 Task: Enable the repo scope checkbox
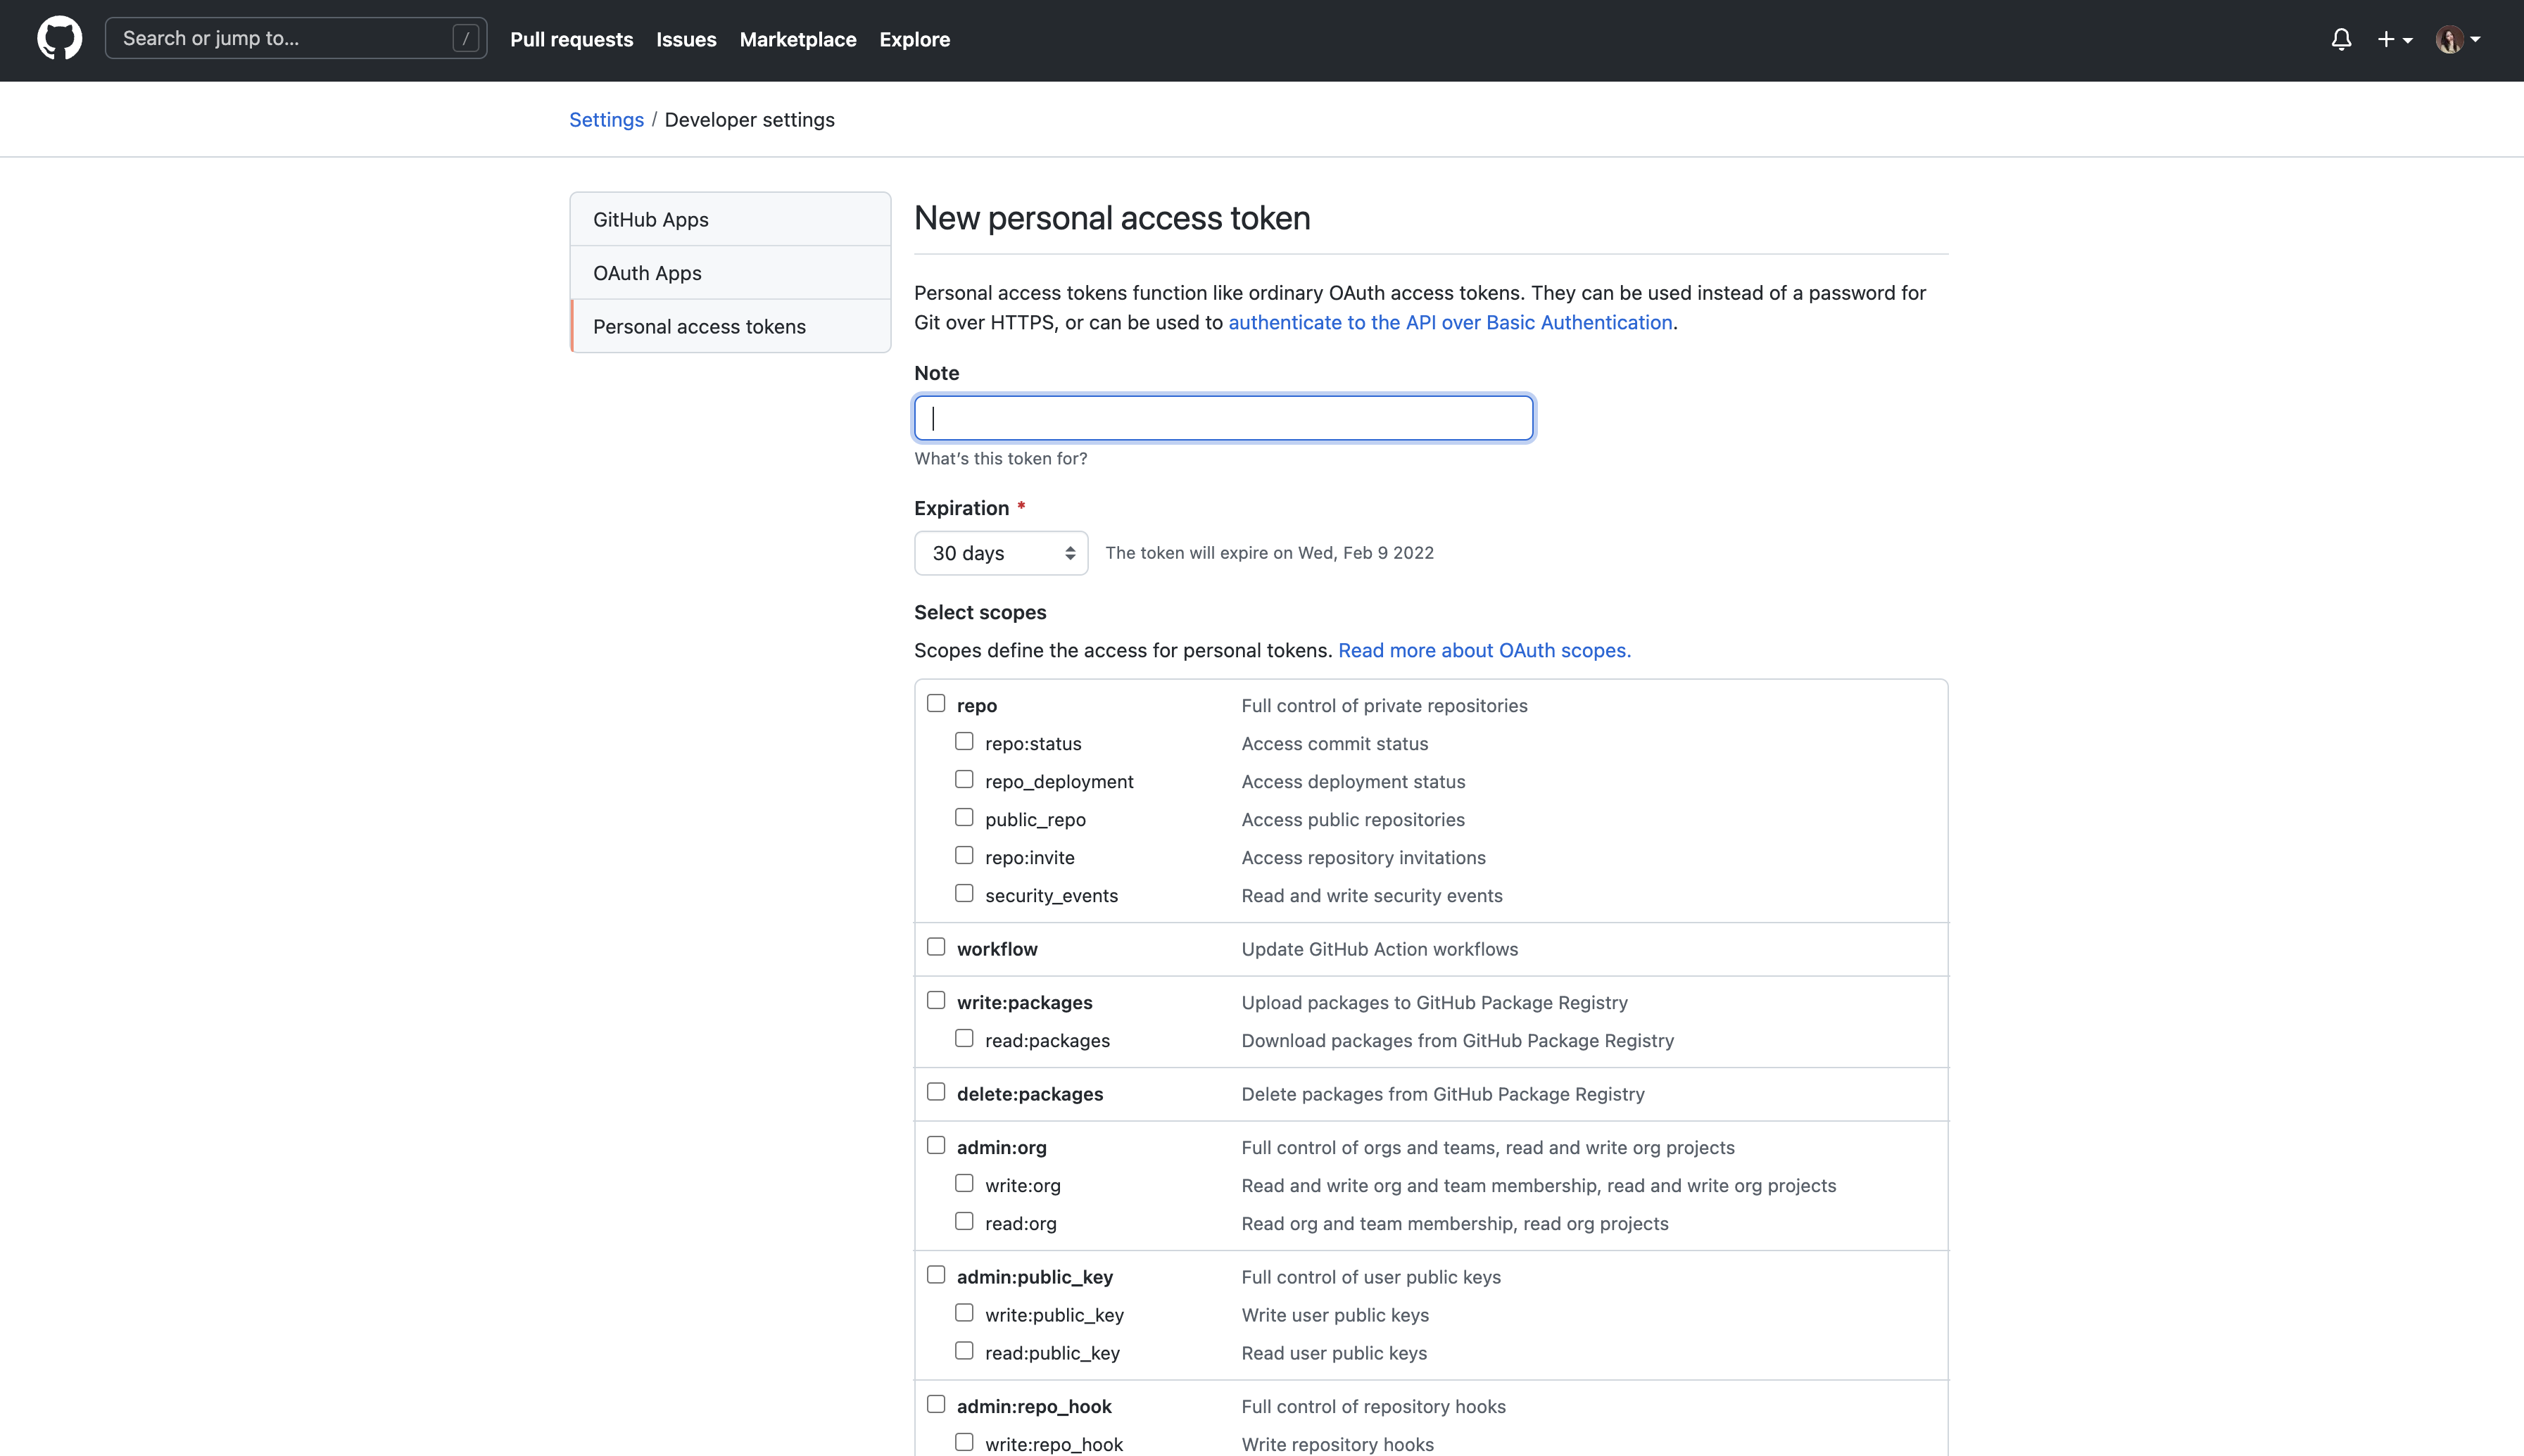(936, 703)
